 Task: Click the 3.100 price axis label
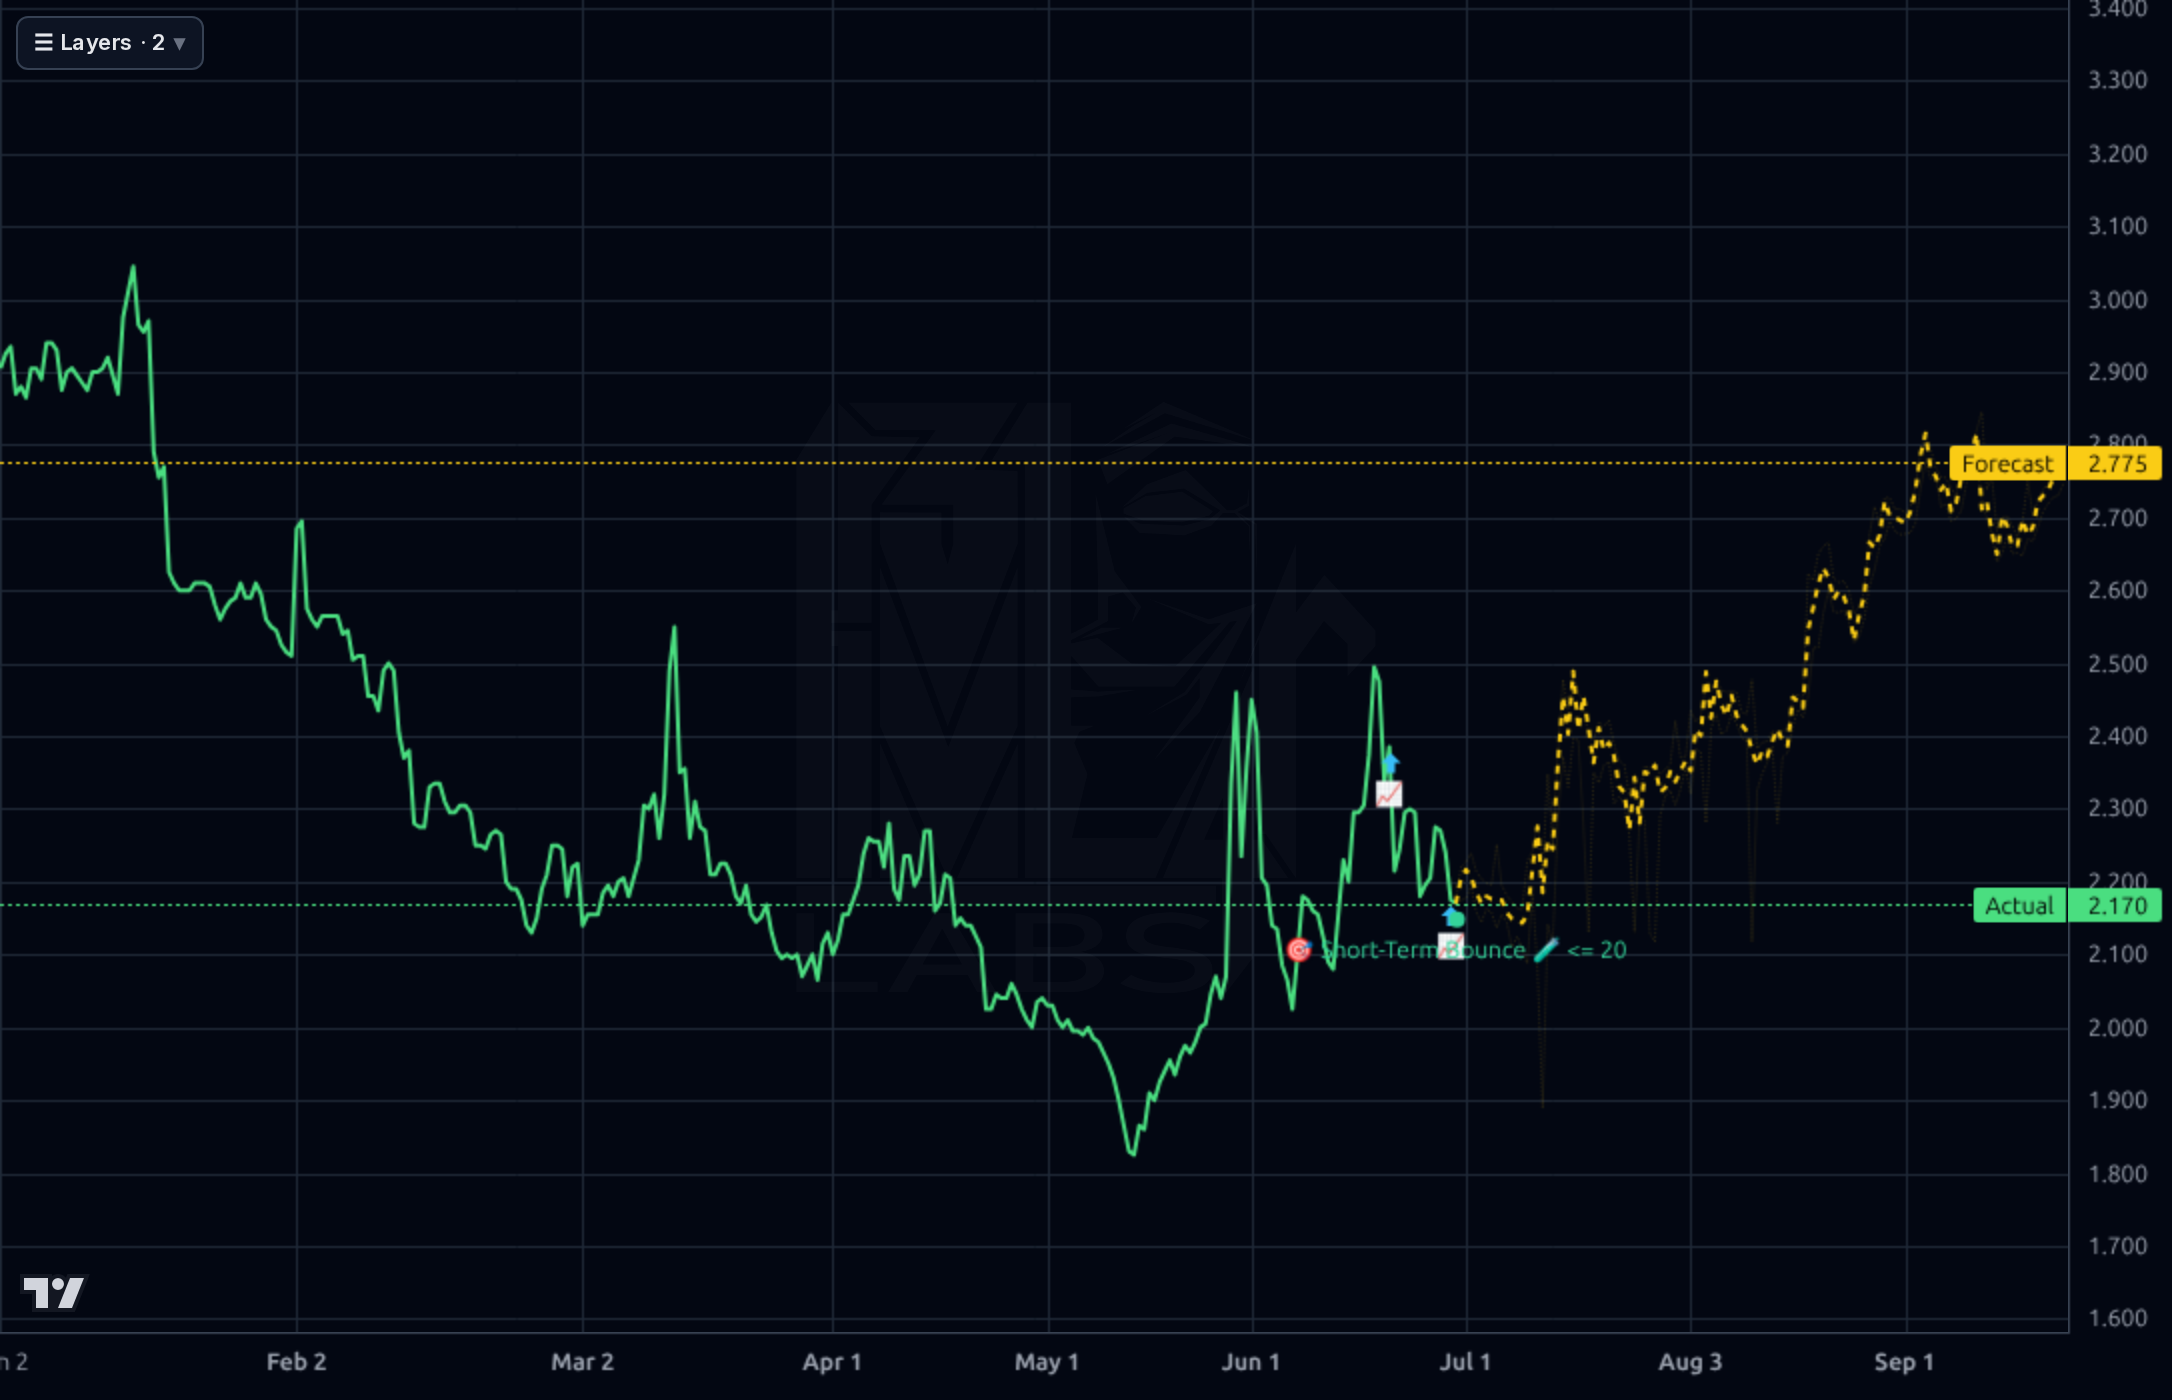[x=2118, y=226]
